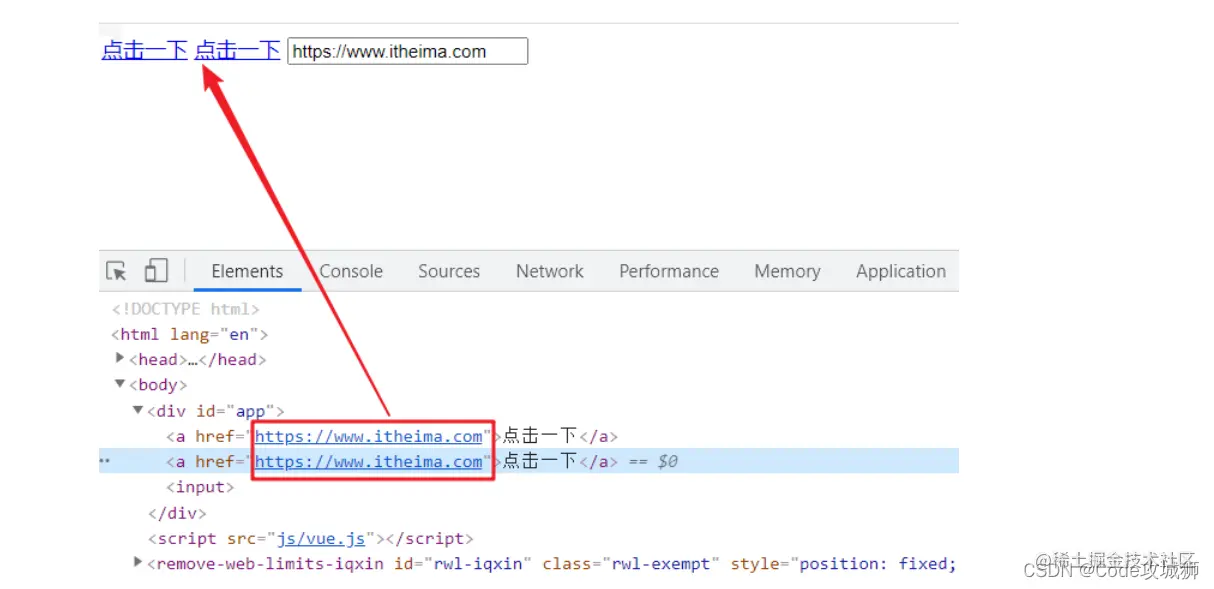Screen dimensions: 1214x589
Task: Select the <input> element row
Action: point(200,487)
